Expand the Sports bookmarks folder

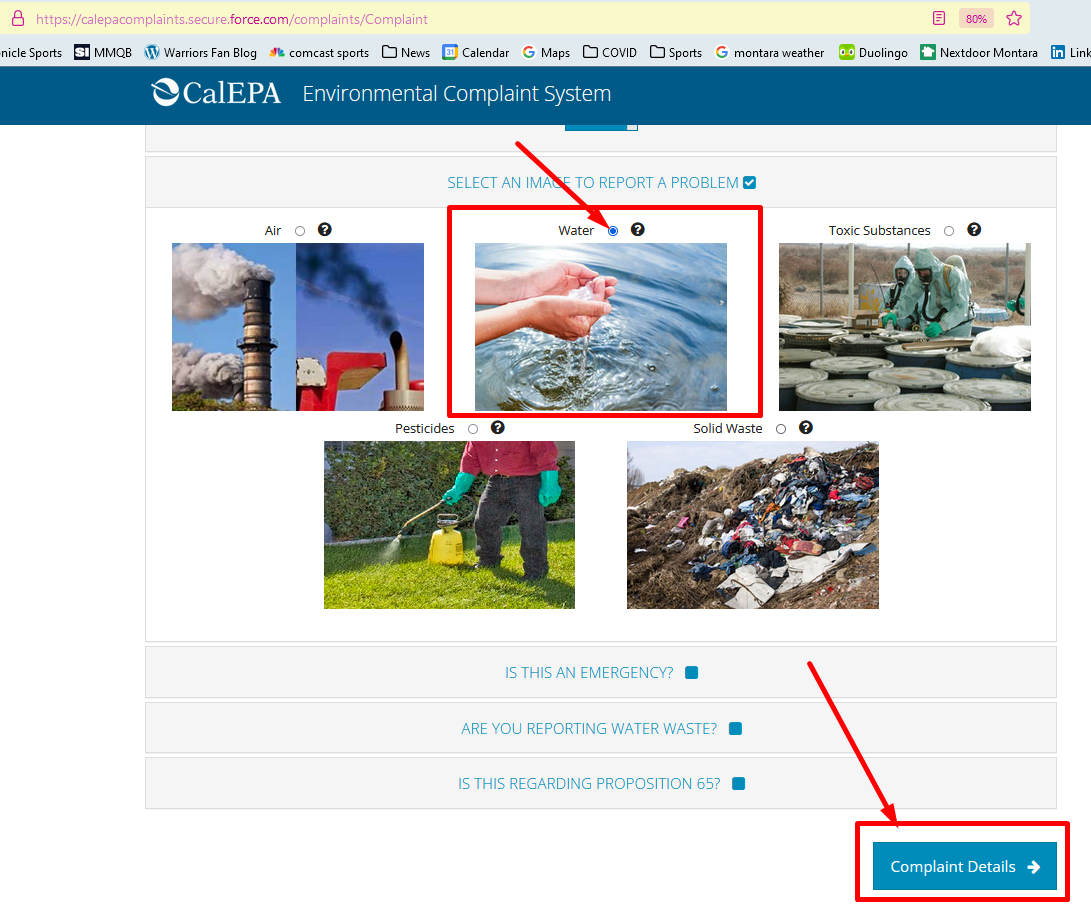[676, 52]
